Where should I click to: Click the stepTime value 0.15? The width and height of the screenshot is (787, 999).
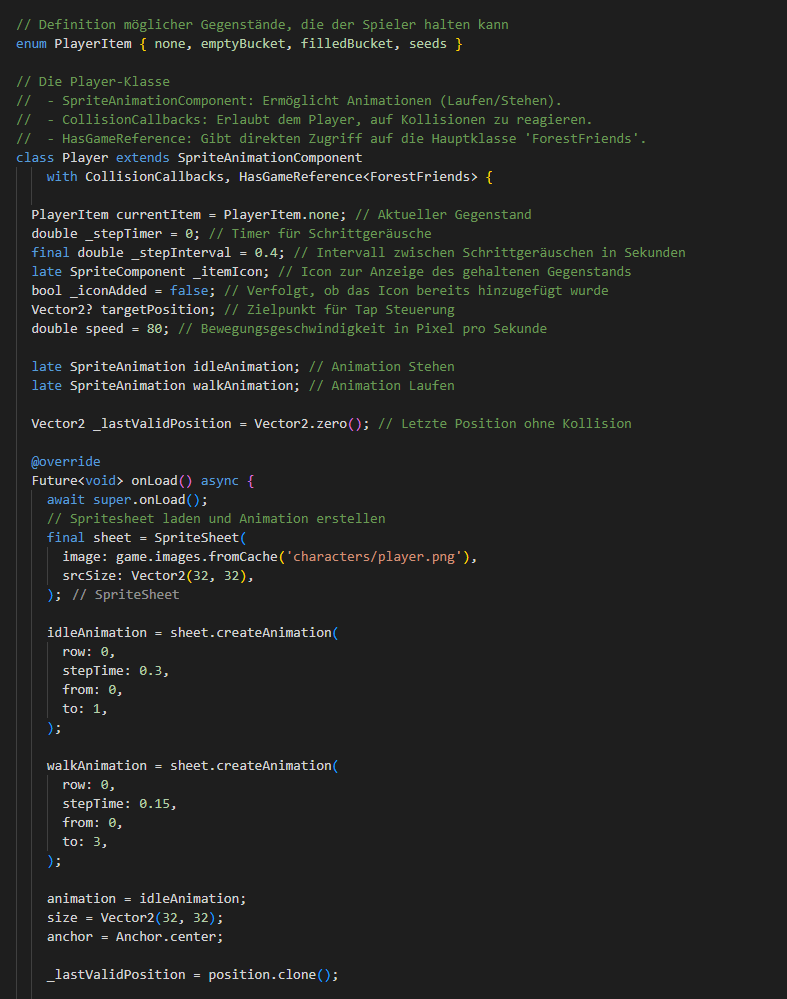[158, 804]
